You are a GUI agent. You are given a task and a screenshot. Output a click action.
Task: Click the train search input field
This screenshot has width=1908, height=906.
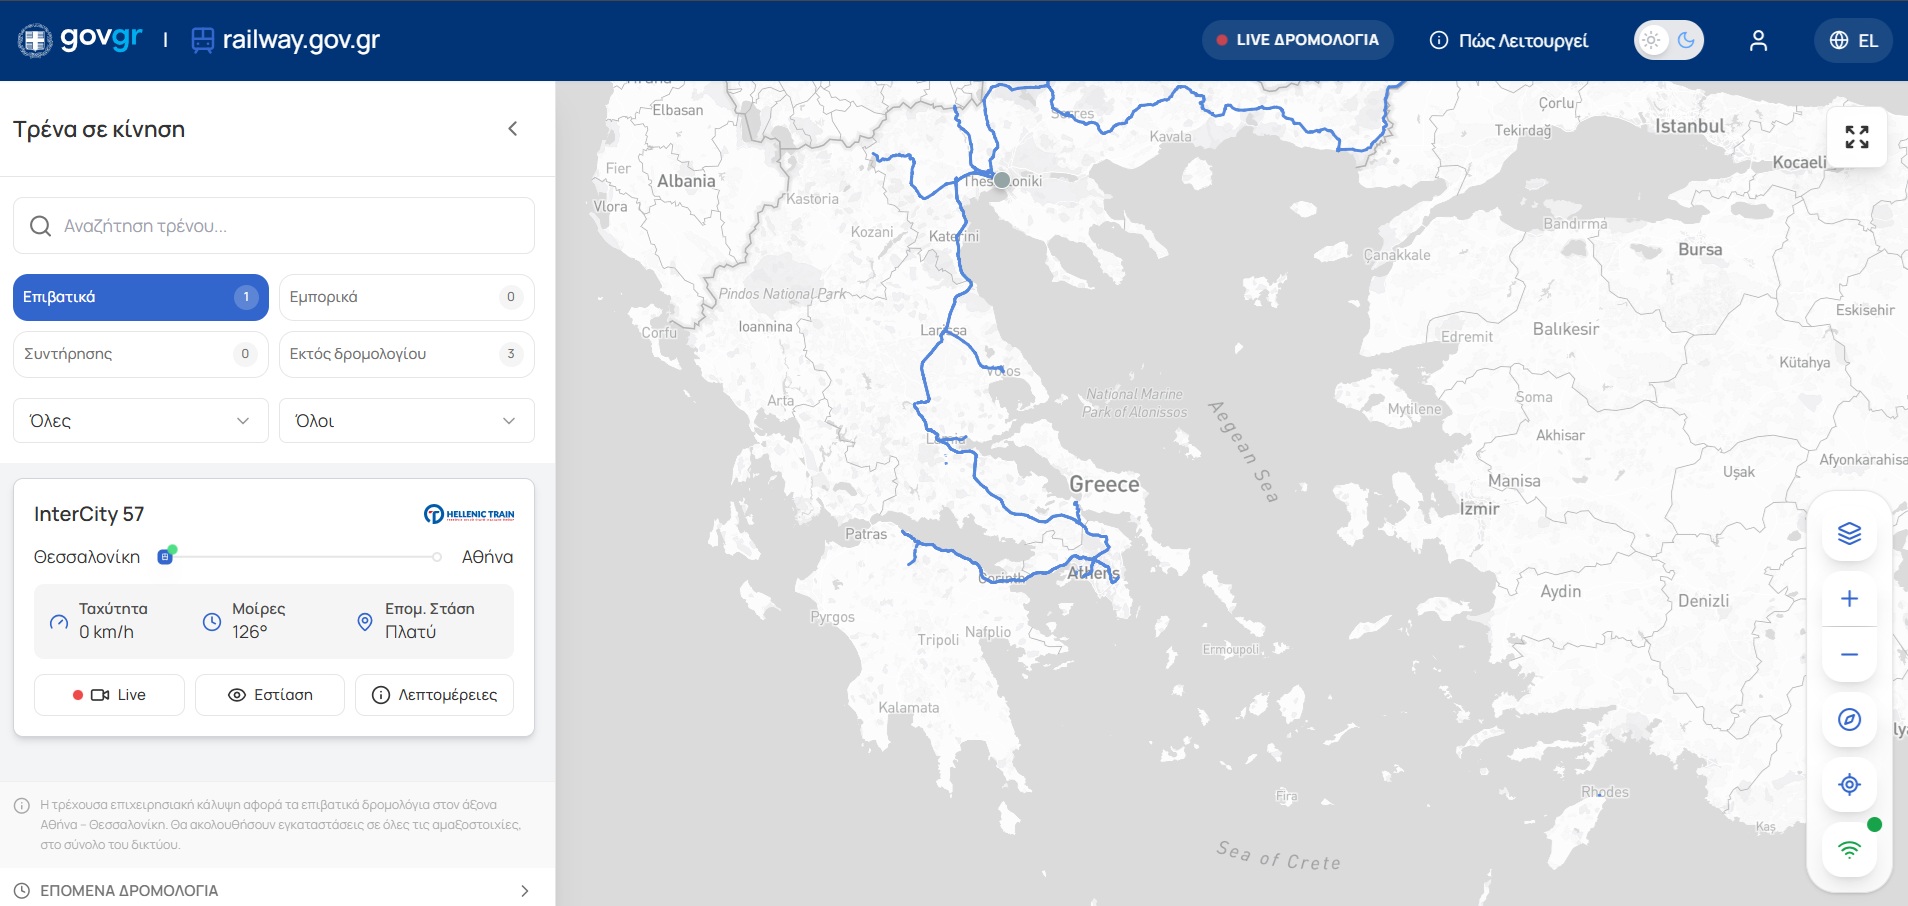coord(274,226)
